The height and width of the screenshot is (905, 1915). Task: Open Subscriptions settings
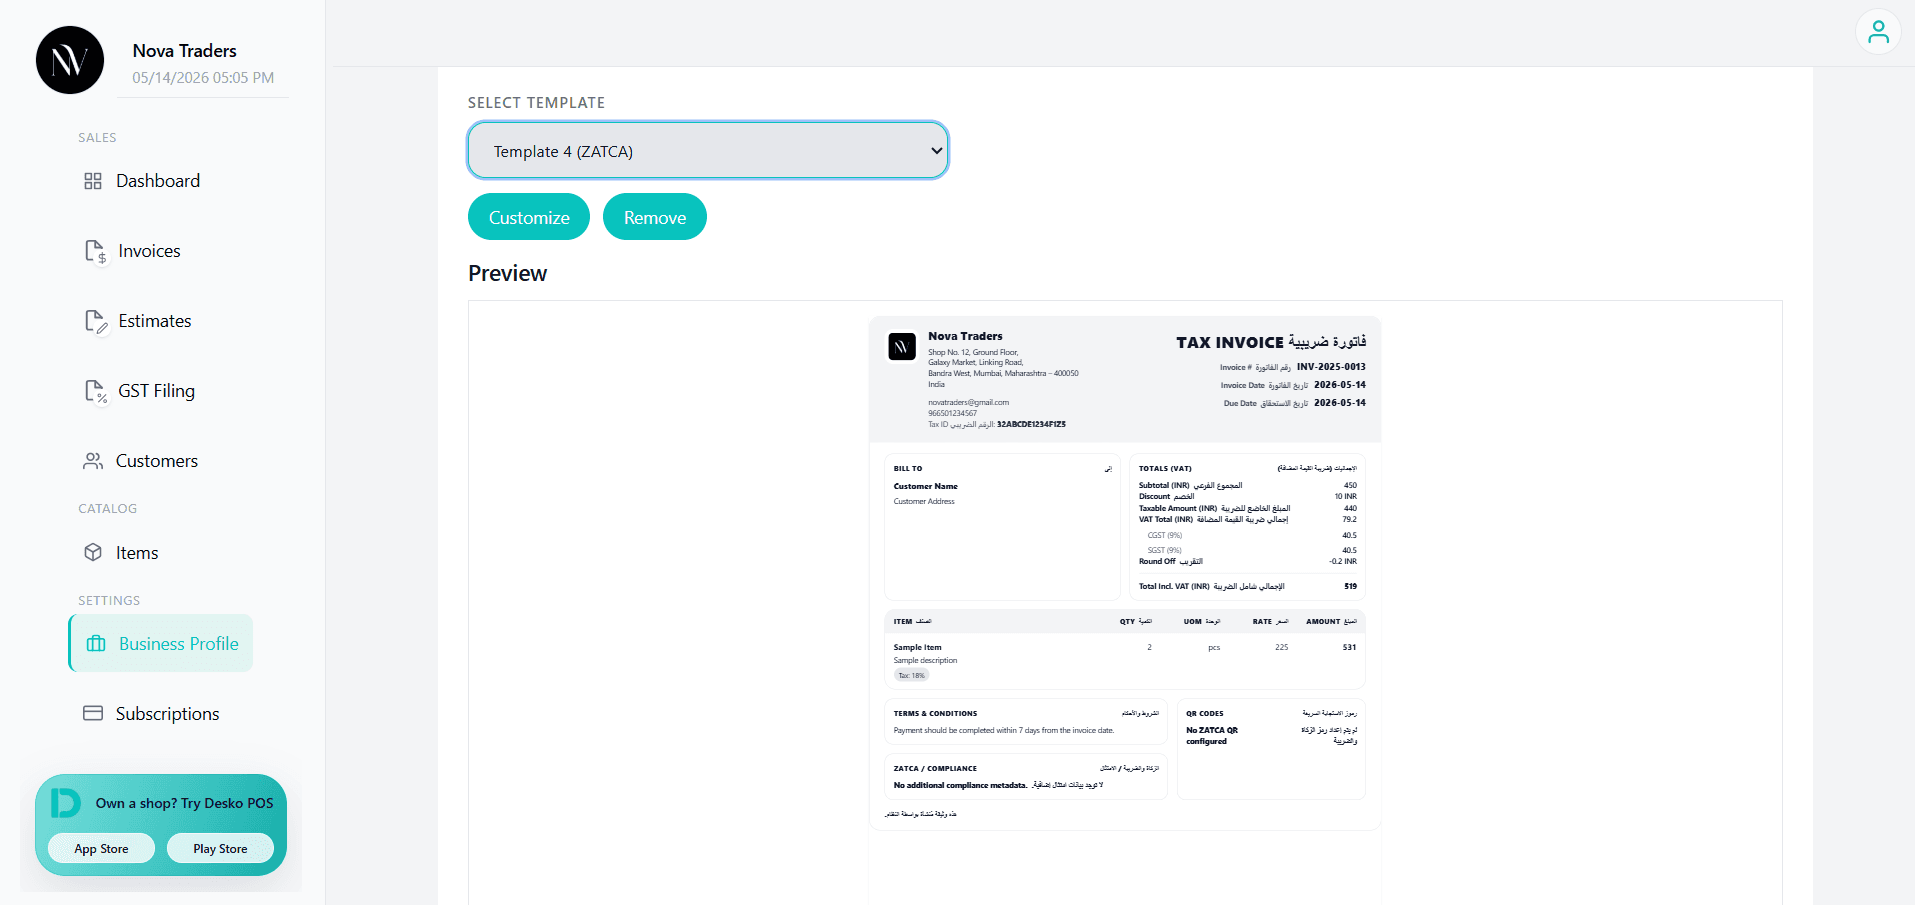click(167, 714)
